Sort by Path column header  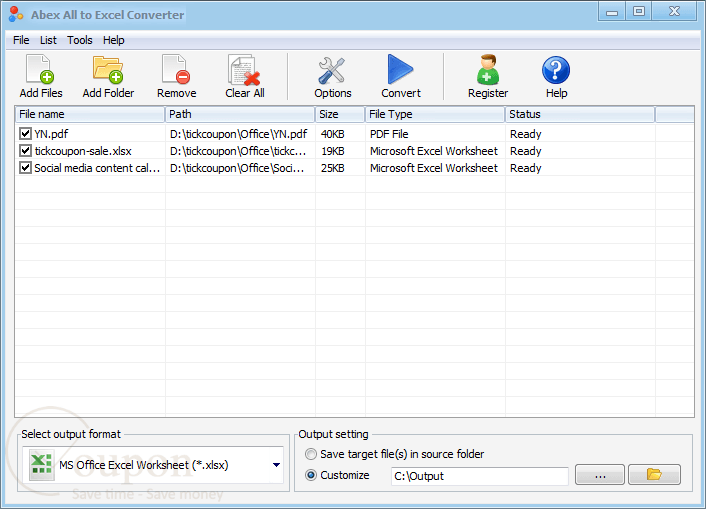[240, 114]
